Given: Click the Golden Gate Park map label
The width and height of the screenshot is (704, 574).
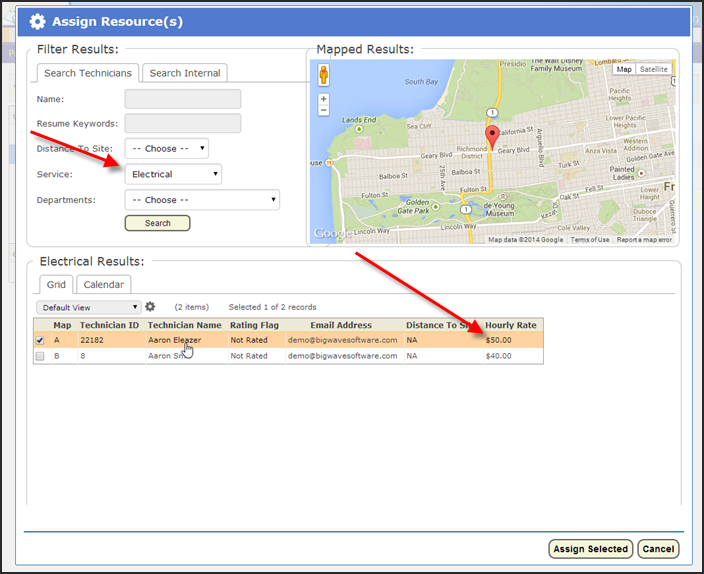Looking at the screenshot, I should (414, 206).
